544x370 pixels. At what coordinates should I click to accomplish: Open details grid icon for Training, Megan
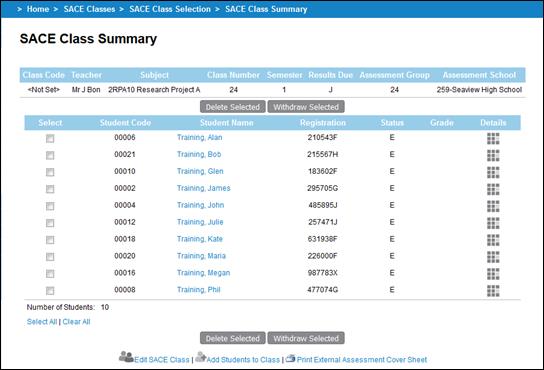493,274
